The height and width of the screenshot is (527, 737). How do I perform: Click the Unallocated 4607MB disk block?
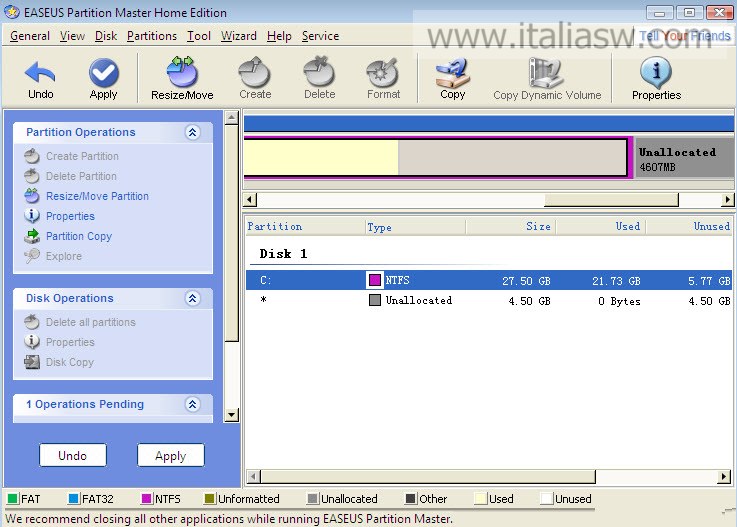pyautogui.click(x=684, y=158)
